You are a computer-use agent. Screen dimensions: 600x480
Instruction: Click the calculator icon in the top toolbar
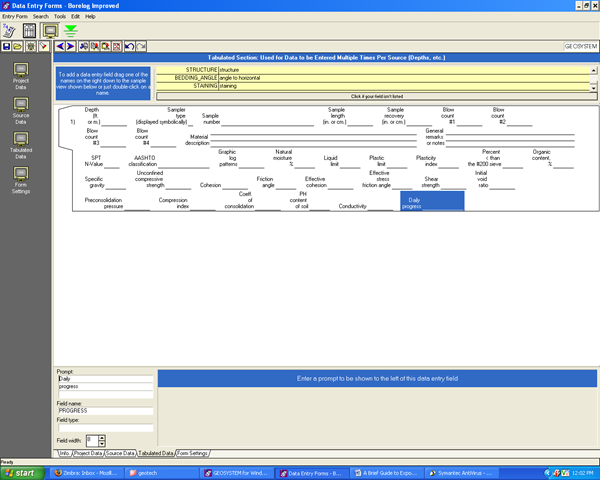8,30
